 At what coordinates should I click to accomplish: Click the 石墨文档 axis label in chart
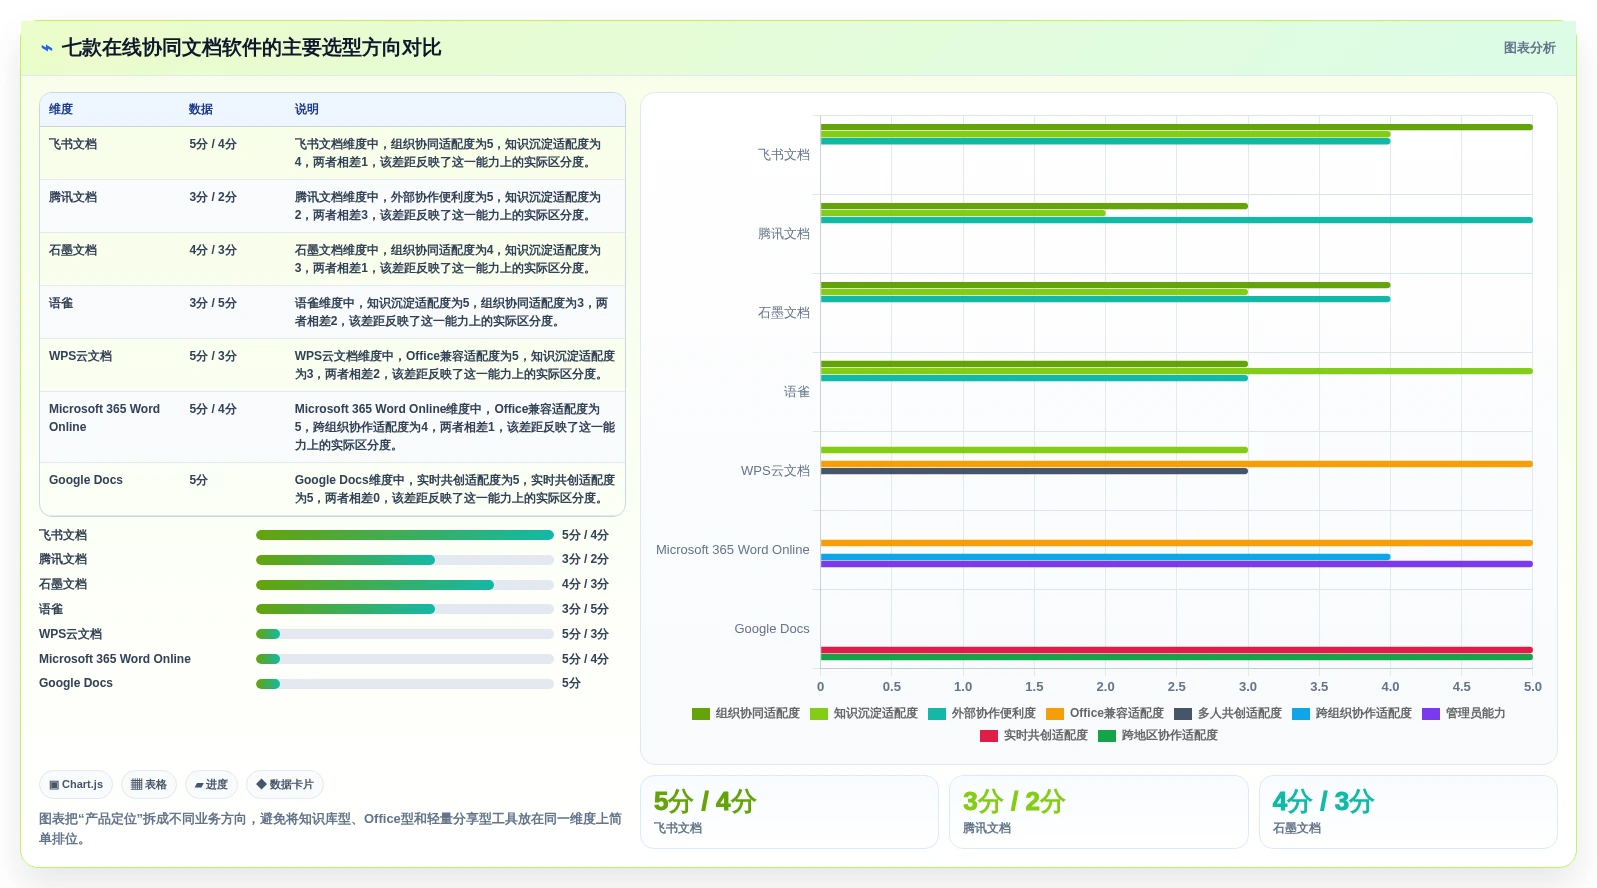[784, 313]
